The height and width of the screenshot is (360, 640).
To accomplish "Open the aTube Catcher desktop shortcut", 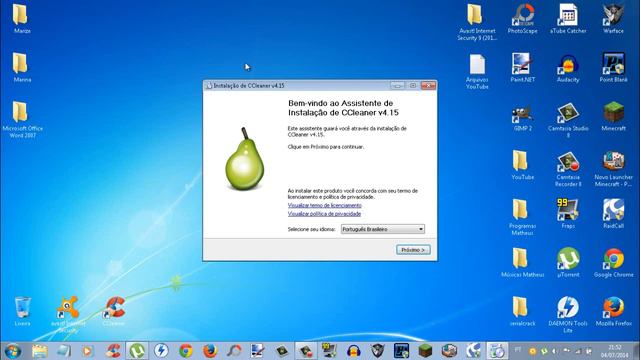I will (568, 19).
